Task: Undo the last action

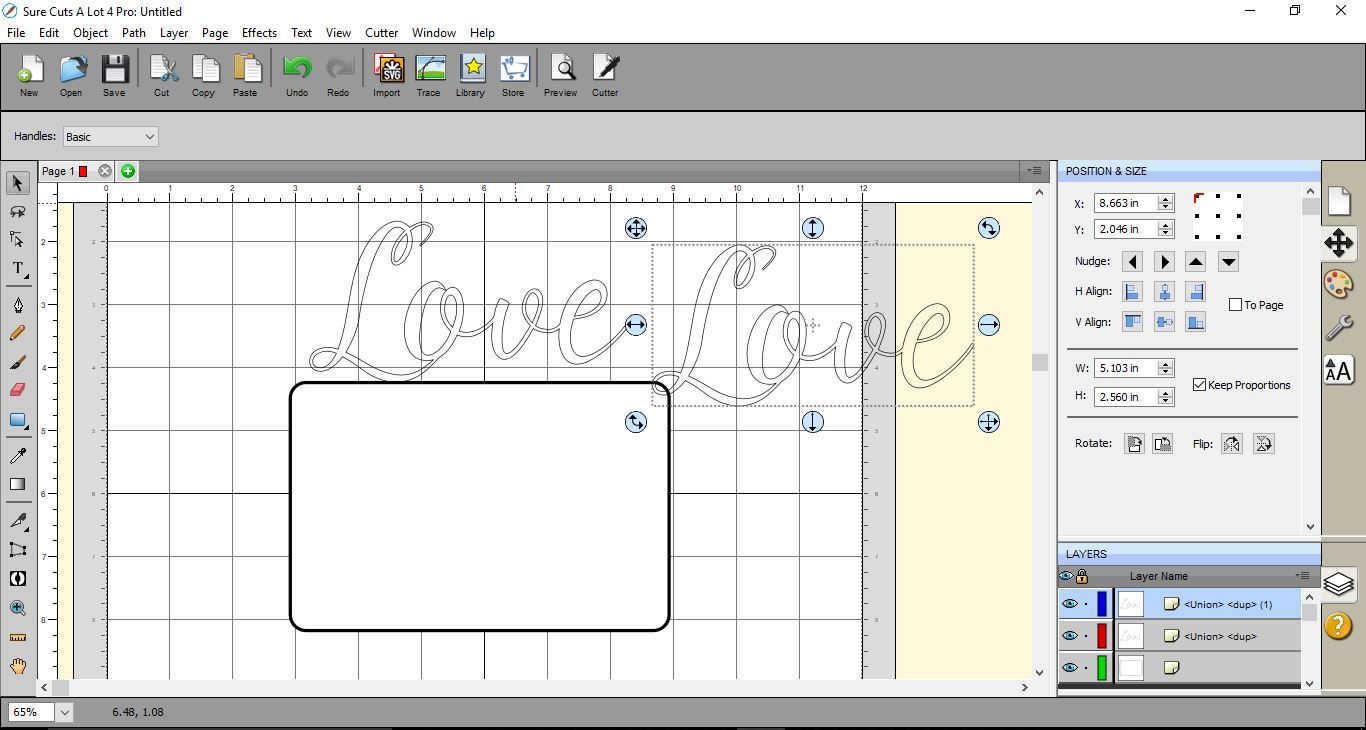Action: (297, 75)
